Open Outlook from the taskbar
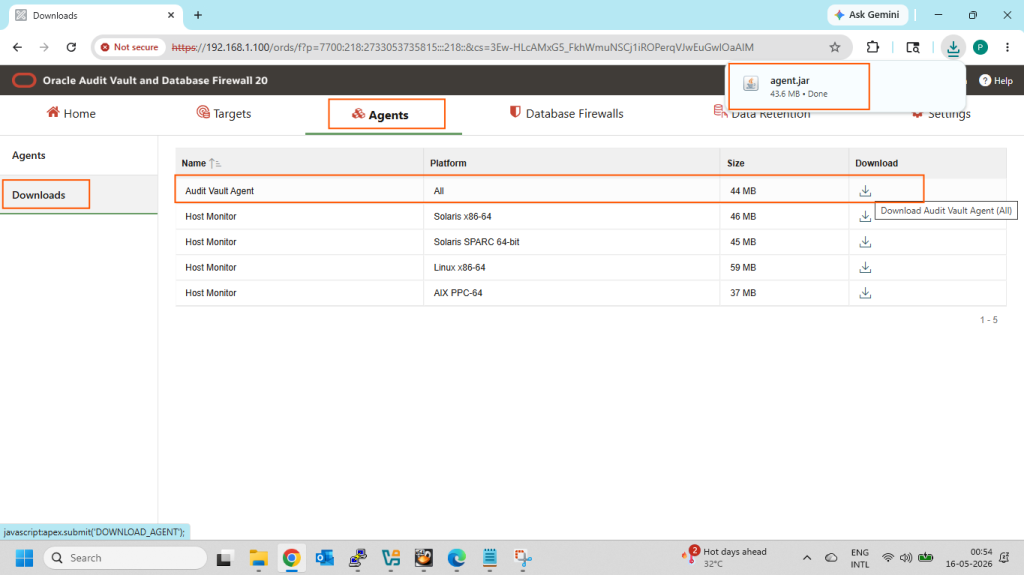The height and width of the screenshot is (575, 1024). [325, 558]
